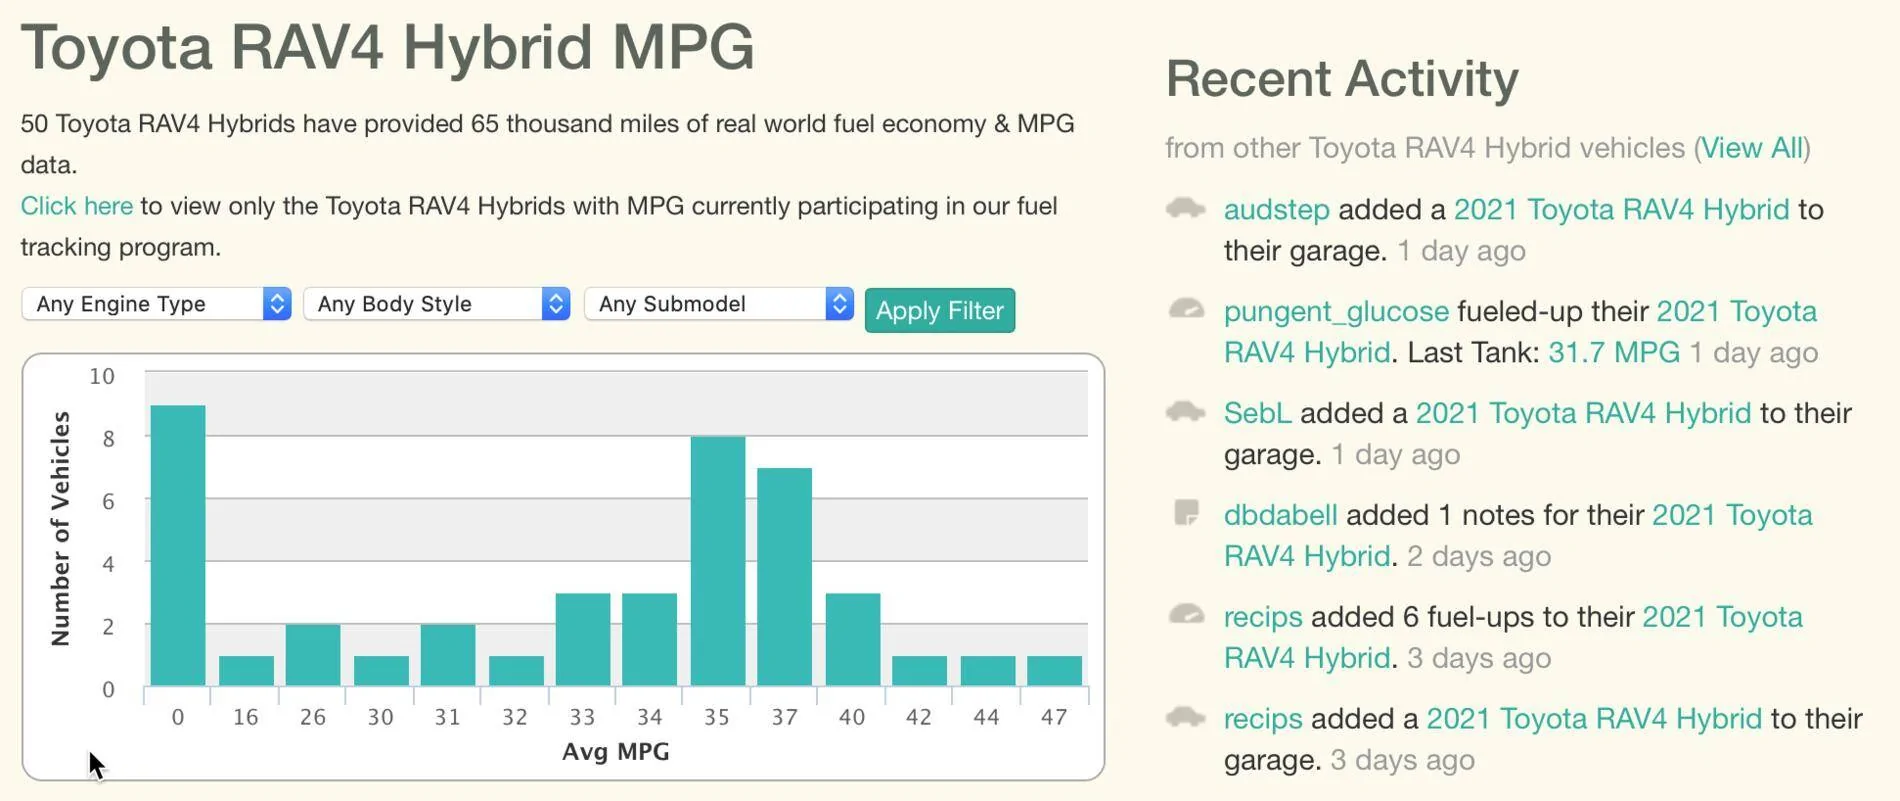1900x801 pixels.
Task: Open audstep user profile link
Action: pyautogui.click(x=1276, y=209)
